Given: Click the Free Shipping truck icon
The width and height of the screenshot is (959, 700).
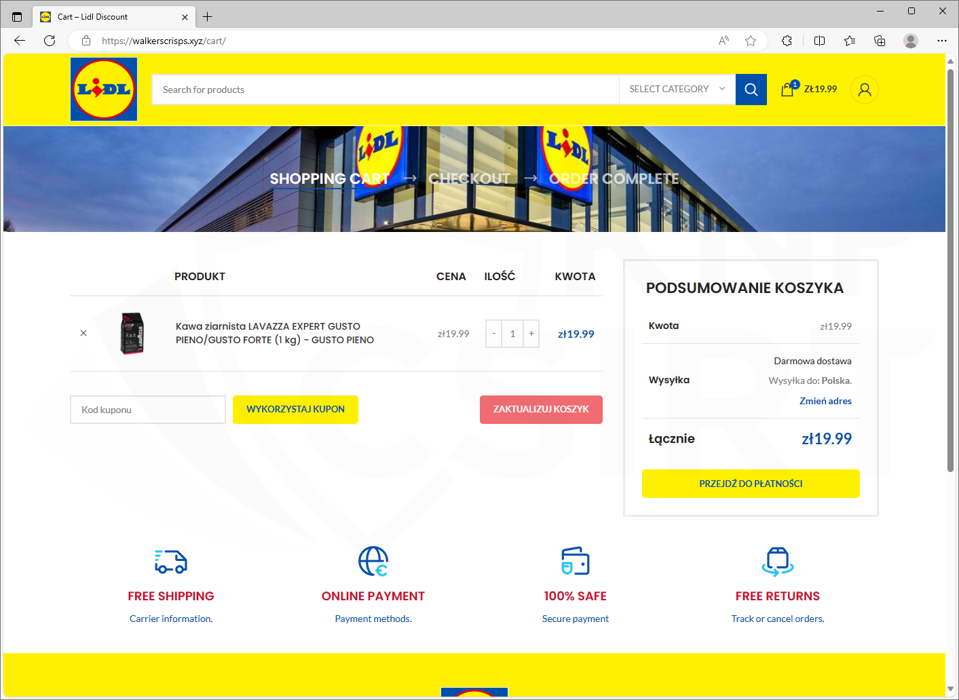Looking at the screenshot, I should 171,562.
